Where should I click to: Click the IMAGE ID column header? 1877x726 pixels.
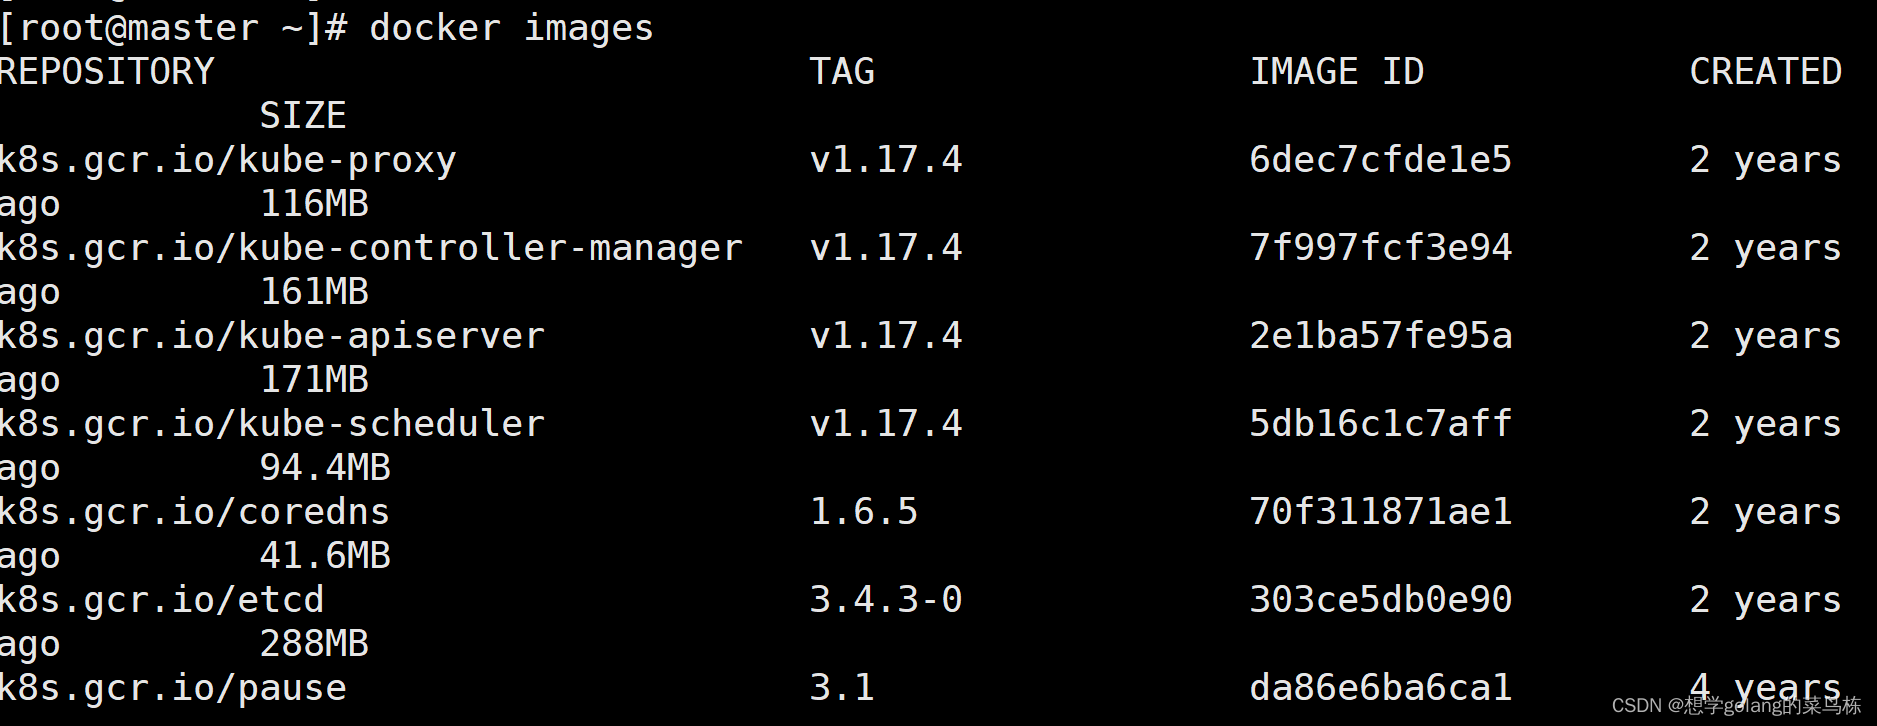pyautogui.click(x=1336, y=72)
